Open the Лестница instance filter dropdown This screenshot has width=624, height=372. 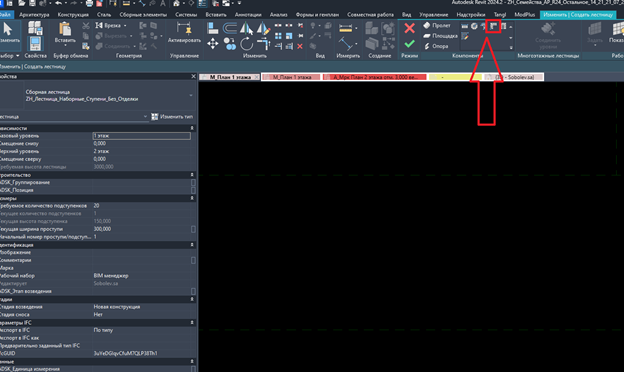pyautogui.click(x=145, y=117)
